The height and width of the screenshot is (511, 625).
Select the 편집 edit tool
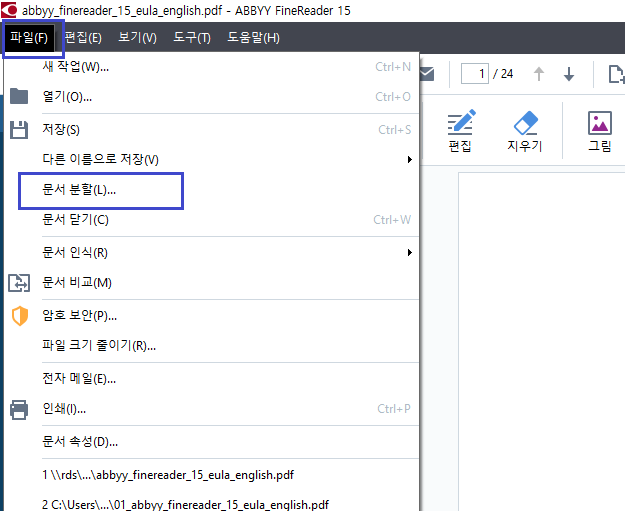(x=460, y=130)
